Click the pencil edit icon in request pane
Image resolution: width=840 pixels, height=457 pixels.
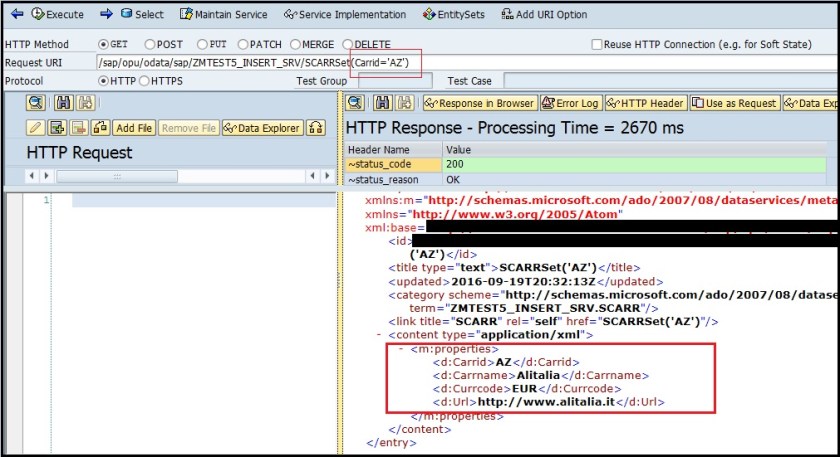tap(35, 128)
